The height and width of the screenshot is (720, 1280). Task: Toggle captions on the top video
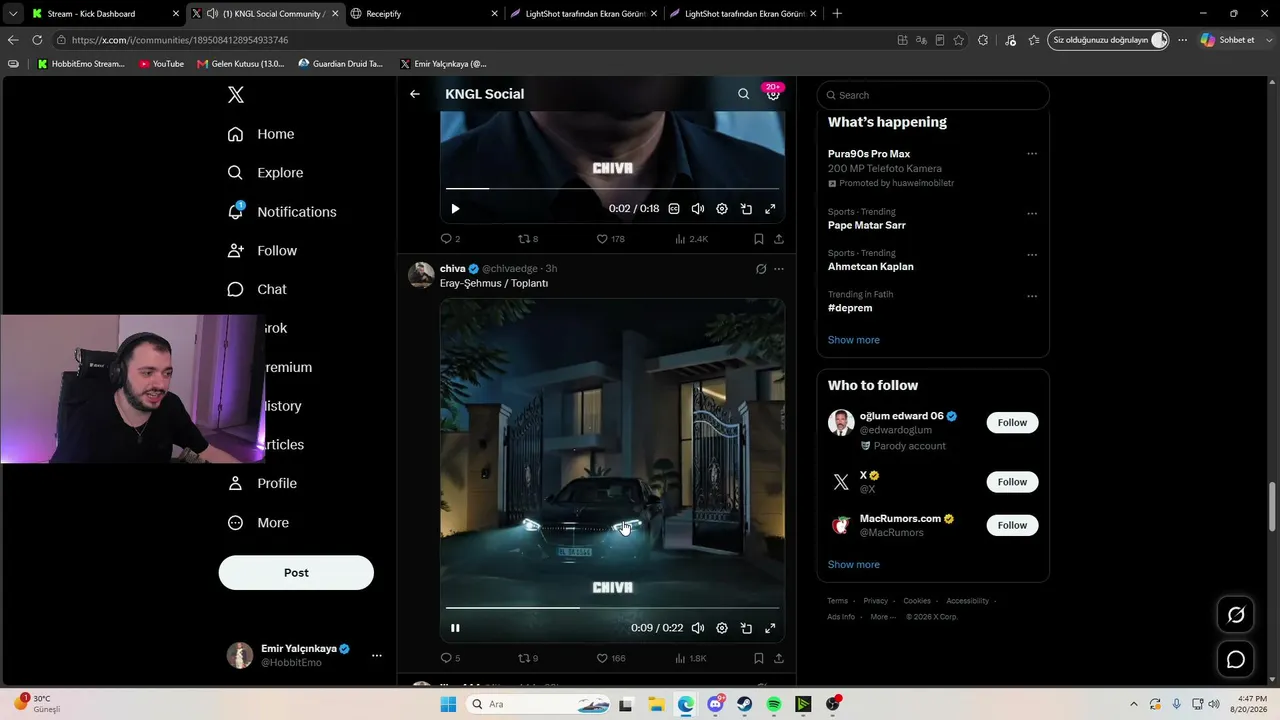(x=674, y=209)
